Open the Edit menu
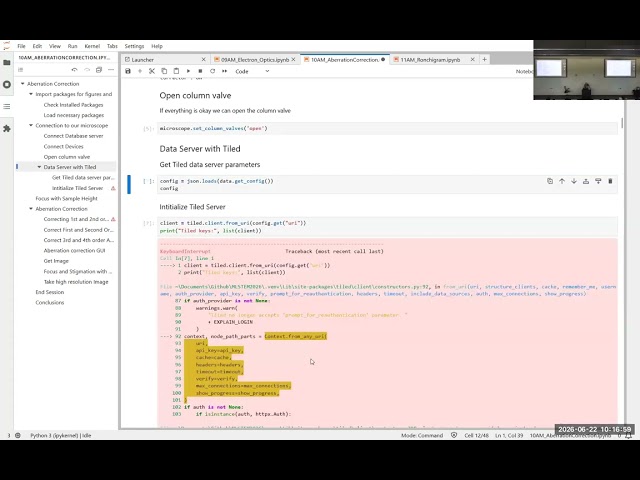This screenshot has width=640, height=480. (x=37, y=46)
